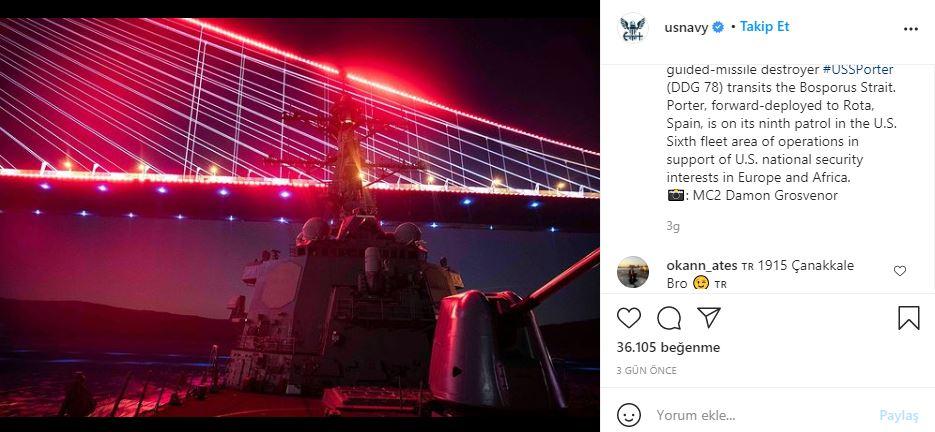The image size is (935, 432).
Task: Open the three-dot more options menu
Action: tap(911, 29)
